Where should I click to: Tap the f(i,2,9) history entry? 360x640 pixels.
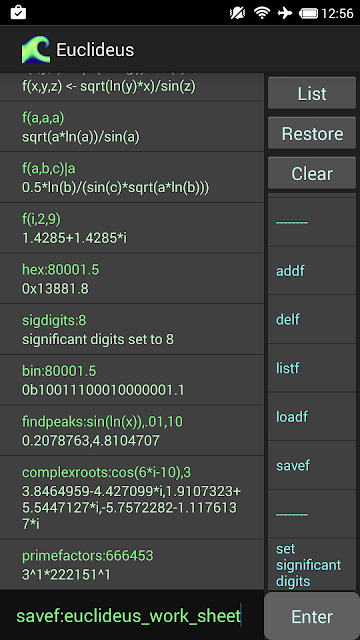[131, 228]
